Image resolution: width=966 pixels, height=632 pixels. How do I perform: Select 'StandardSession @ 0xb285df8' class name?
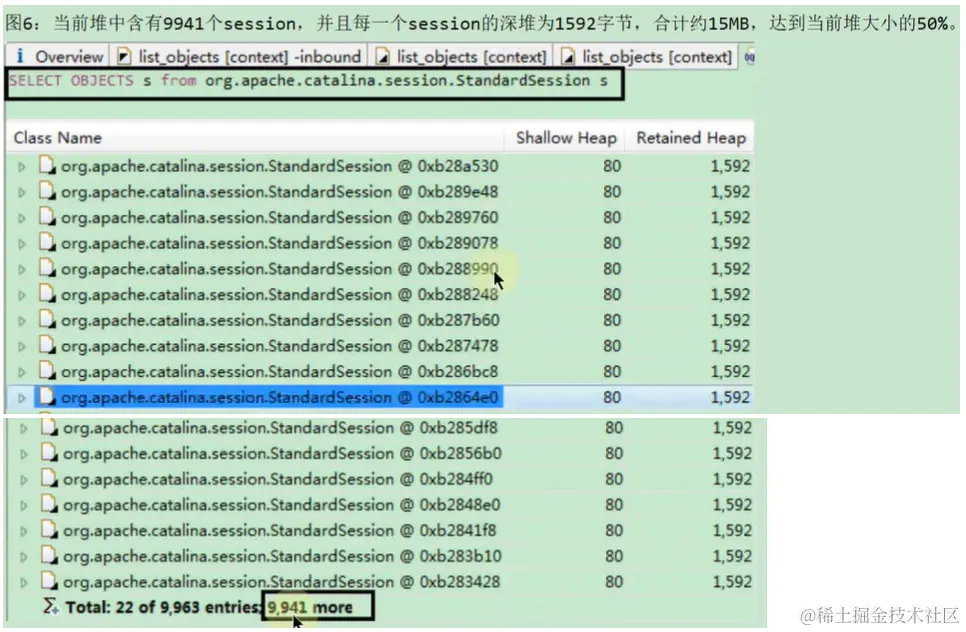[280, 428]
